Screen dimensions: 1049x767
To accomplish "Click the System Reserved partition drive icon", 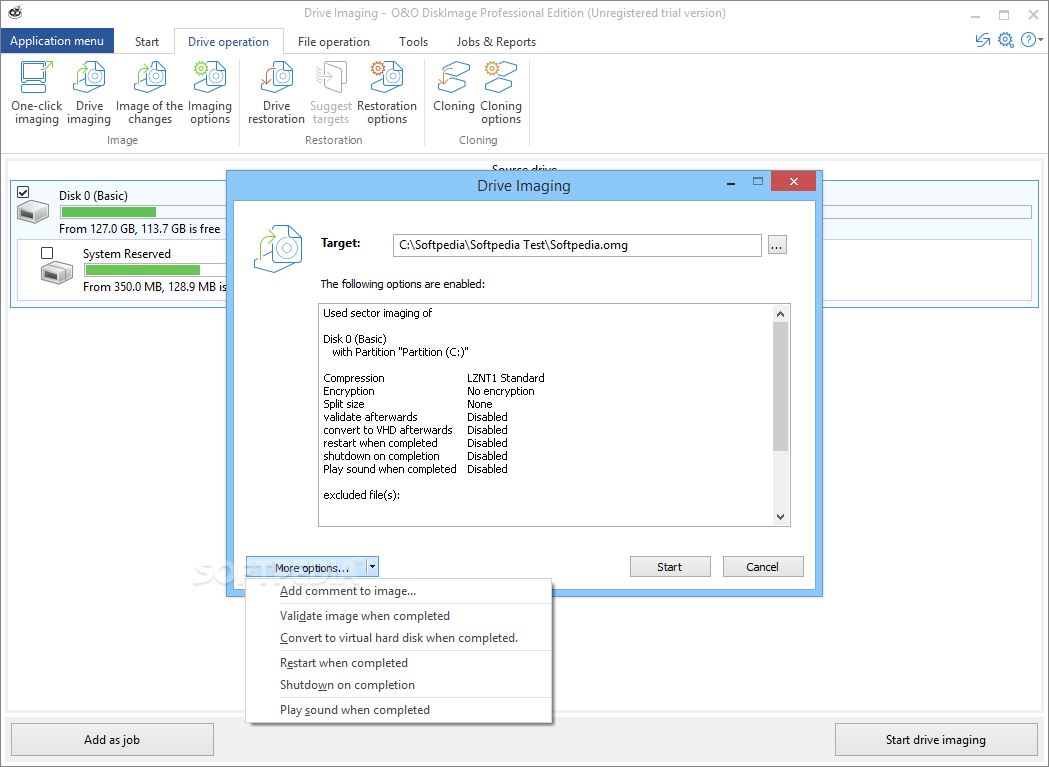I will [x=57, y=272].
